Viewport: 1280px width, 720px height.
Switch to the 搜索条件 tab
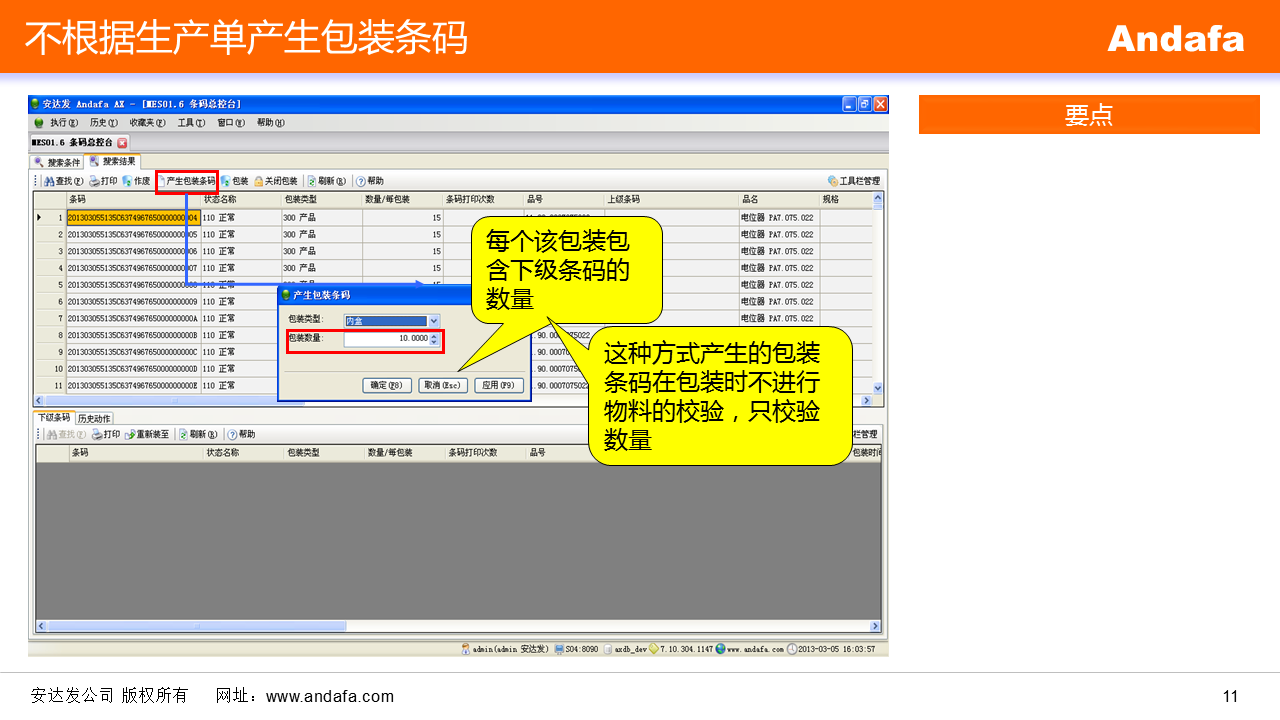click(x=58, y=162)
